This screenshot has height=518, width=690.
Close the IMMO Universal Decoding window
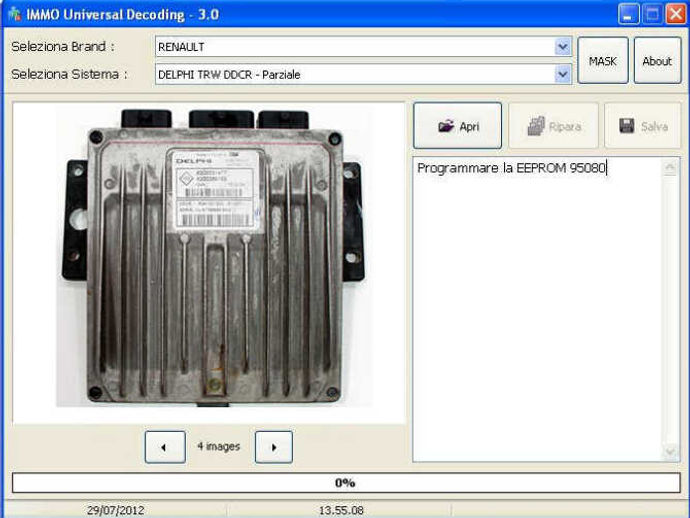676,15
